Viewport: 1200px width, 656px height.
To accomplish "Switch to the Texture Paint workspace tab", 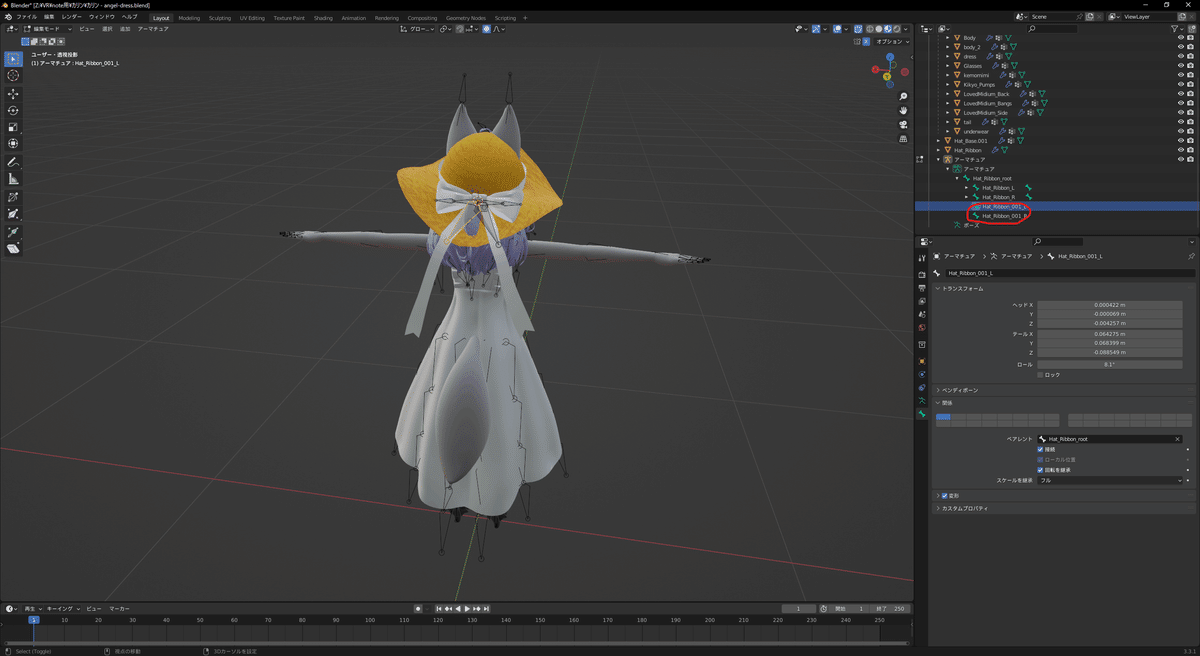I will tap(289, 18).
